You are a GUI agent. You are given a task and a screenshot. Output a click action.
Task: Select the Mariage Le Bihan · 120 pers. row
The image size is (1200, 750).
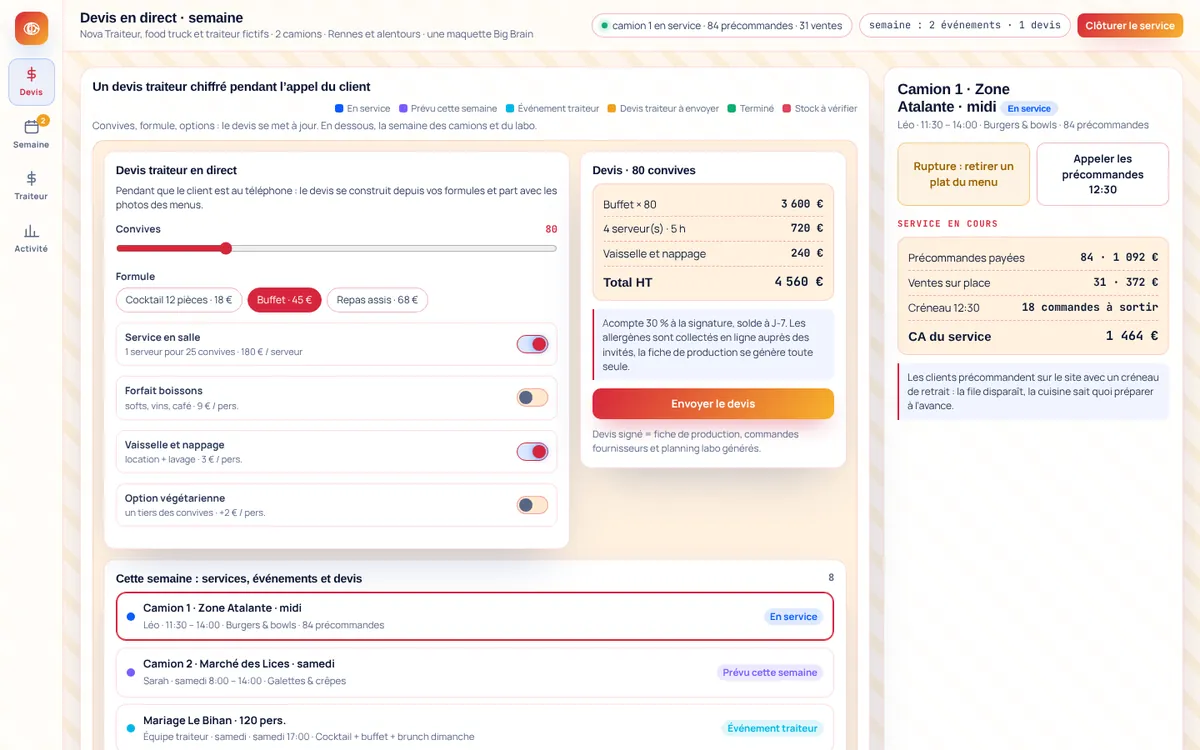coord(475,728)
